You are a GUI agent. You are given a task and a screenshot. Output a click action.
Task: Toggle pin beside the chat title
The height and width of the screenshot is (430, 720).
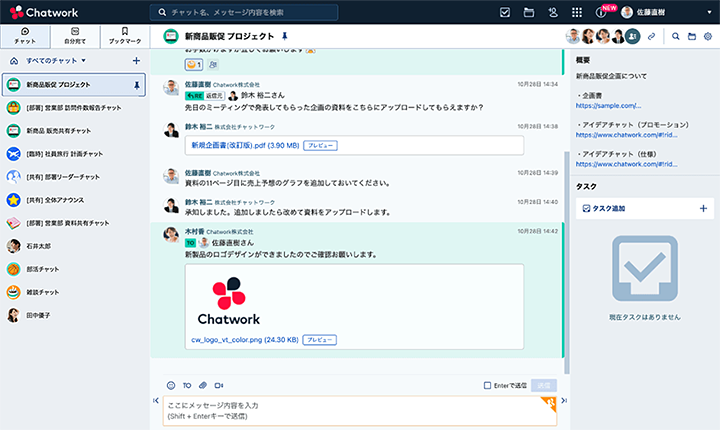285,36
